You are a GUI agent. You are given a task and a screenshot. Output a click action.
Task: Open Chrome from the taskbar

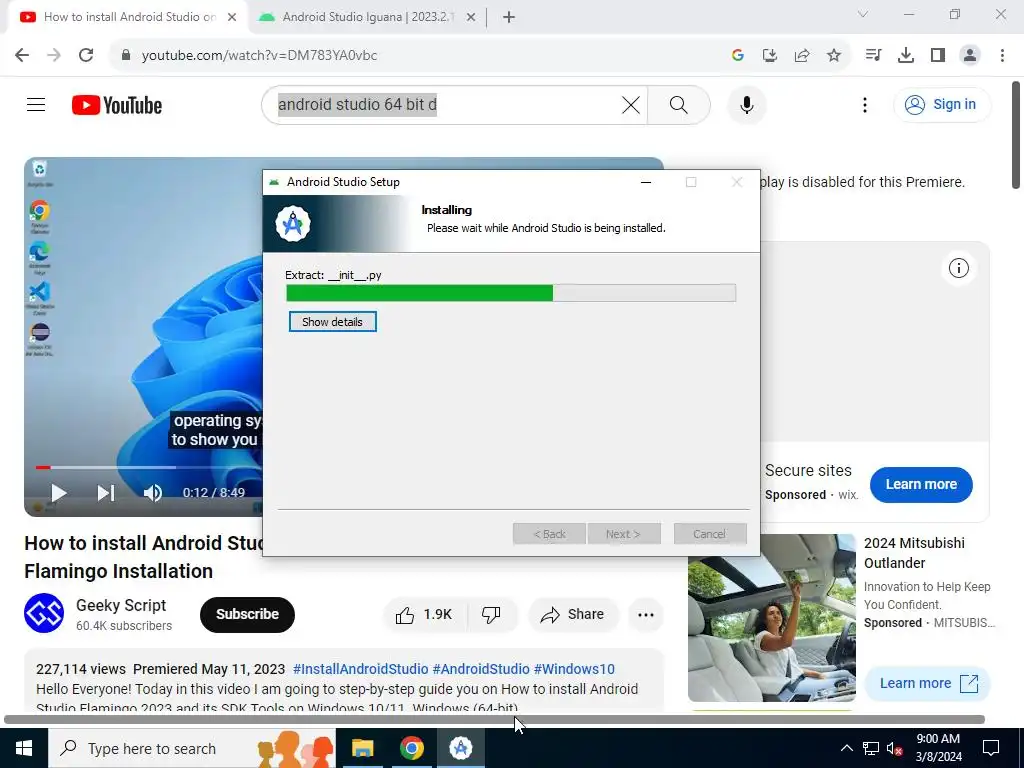click(411, 748)
